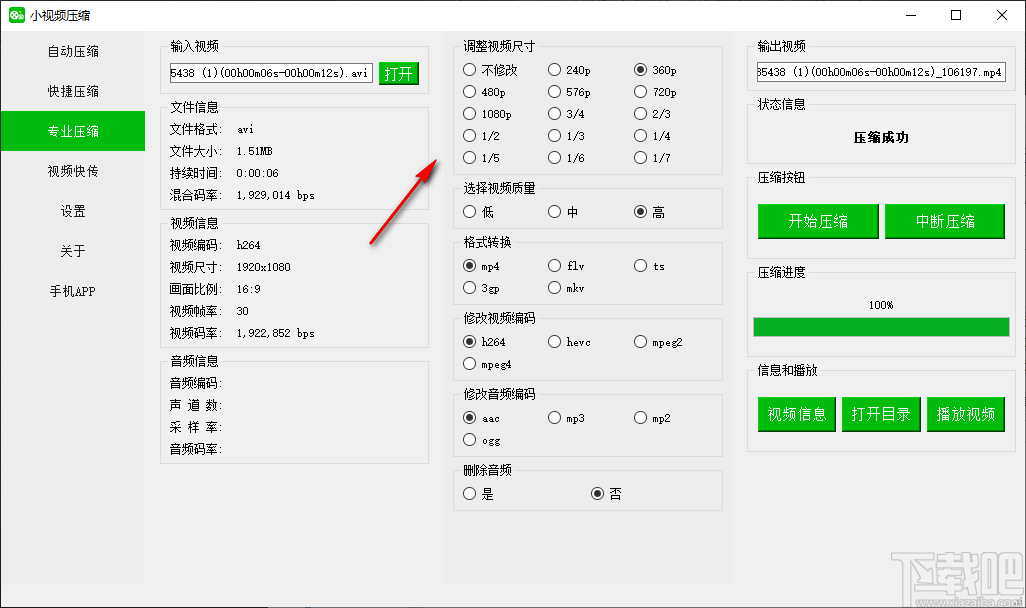Click 手机APP in the sidebar

coord(72,291)
